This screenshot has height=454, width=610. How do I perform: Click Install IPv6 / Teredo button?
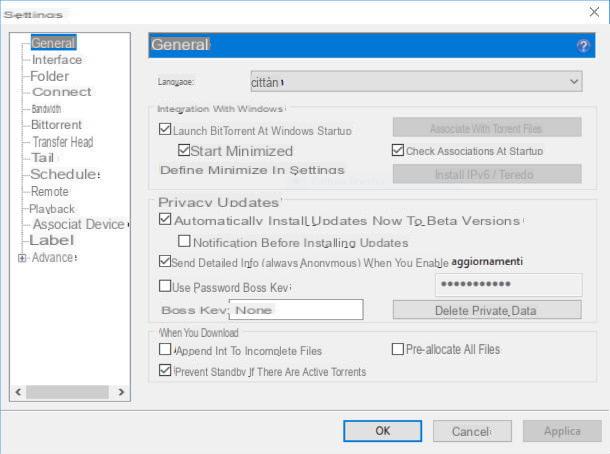487,174
